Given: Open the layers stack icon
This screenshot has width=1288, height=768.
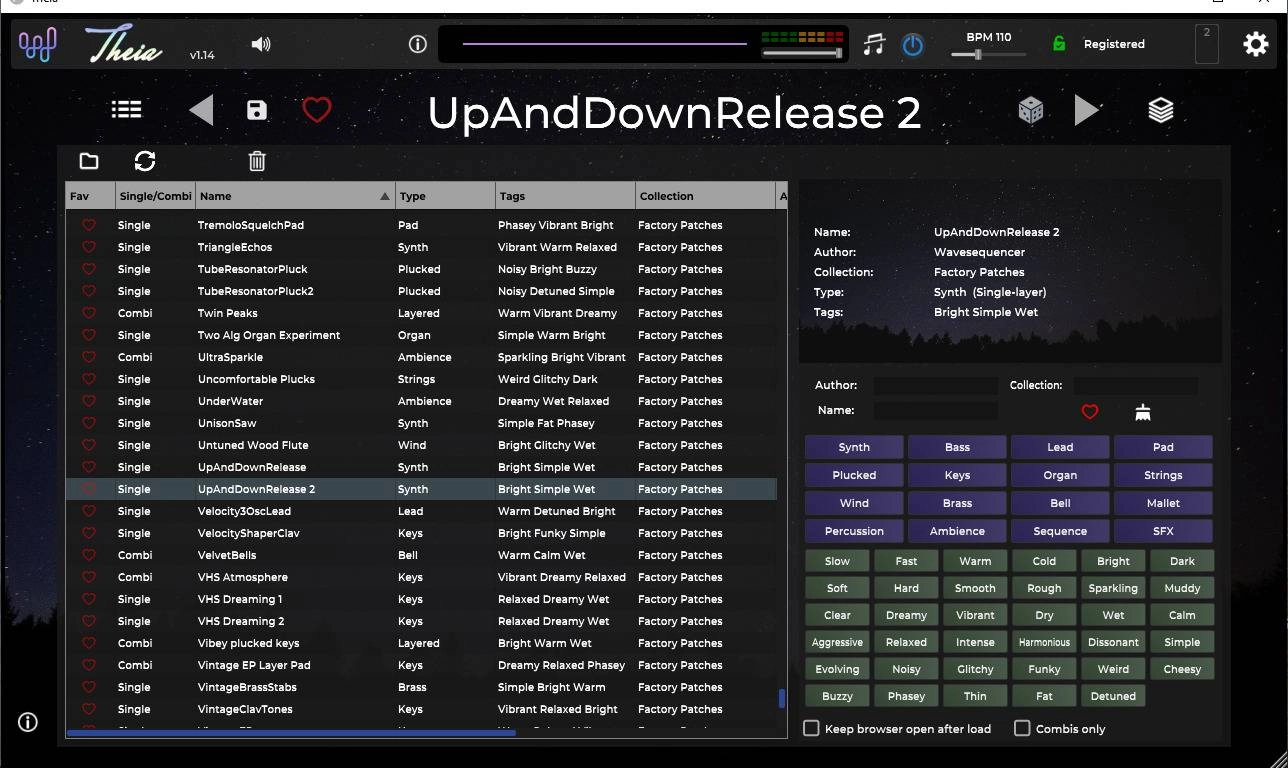Looking at the screenshot, I should (1161, 110).
